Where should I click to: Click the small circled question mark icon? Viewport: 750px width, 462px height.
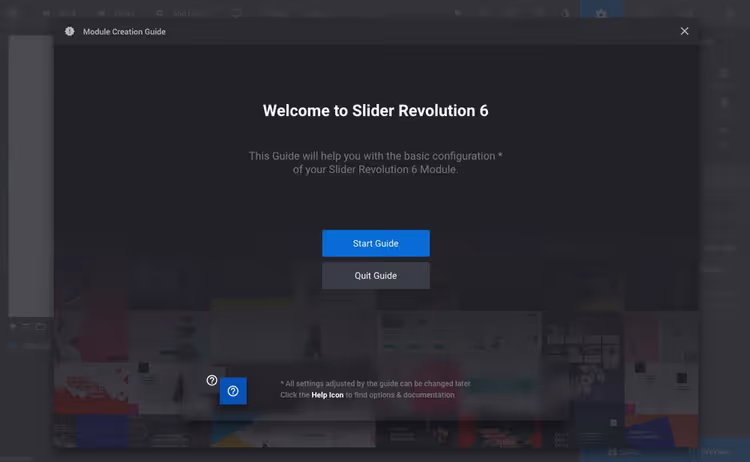tap(212, 380)
